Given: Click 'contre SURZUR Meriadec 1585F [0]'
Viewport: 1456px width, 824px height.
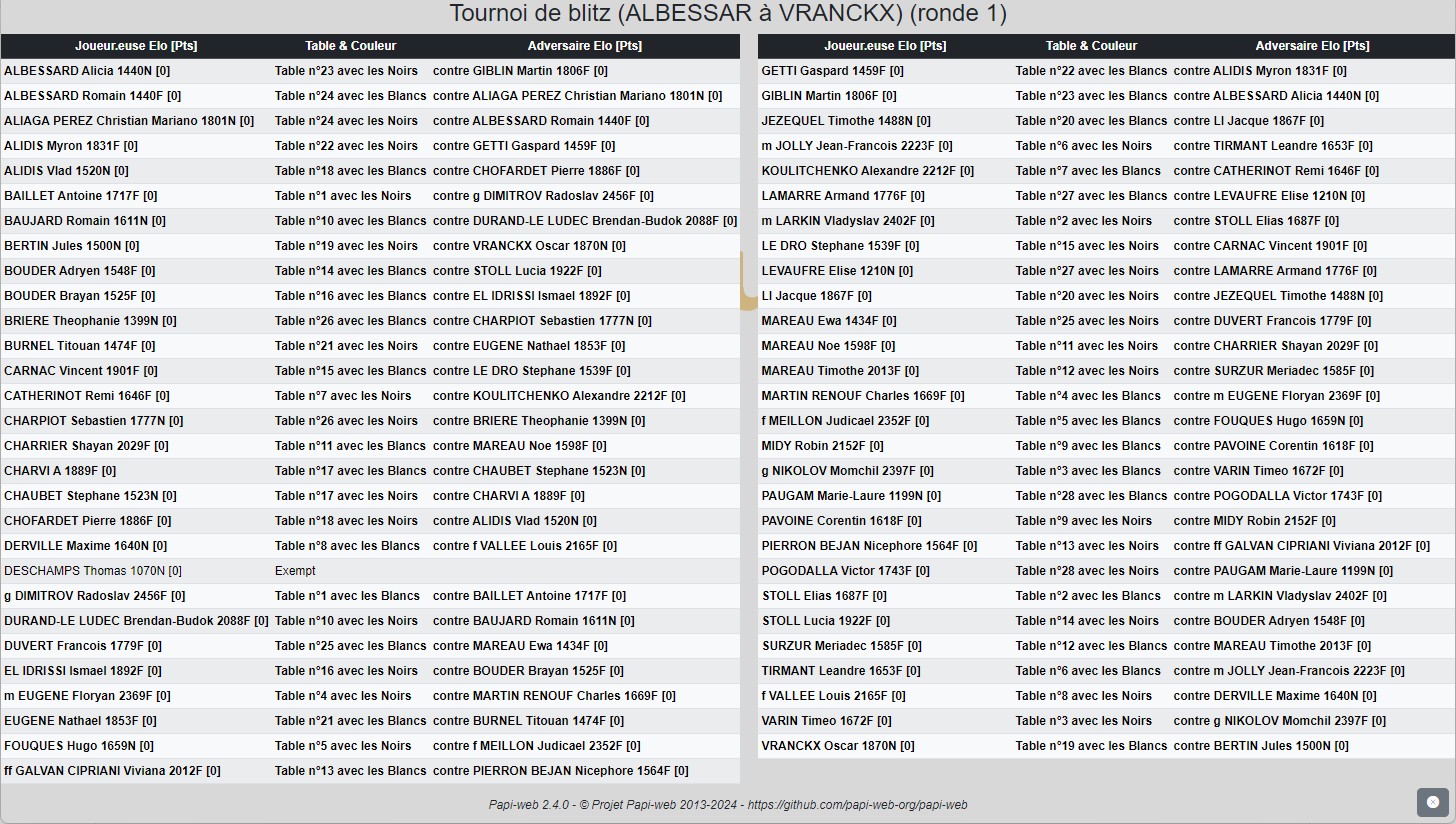Looking at the screenshot, I should [x=1274, y=371].
